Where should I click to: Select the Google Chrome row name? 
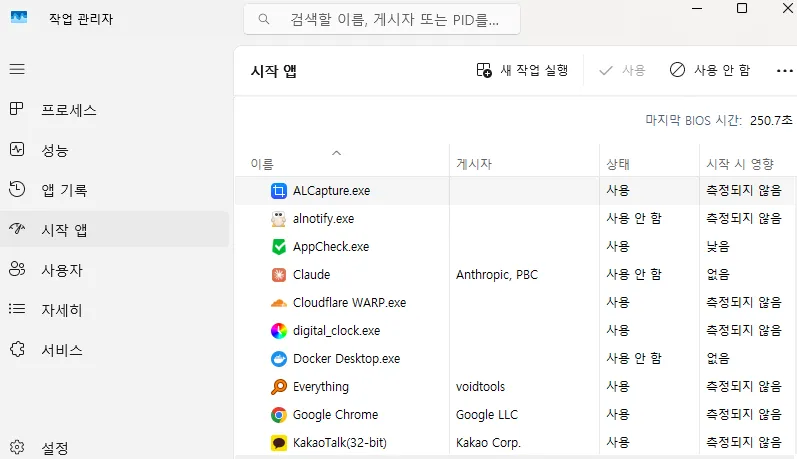[x=335, y=415]
